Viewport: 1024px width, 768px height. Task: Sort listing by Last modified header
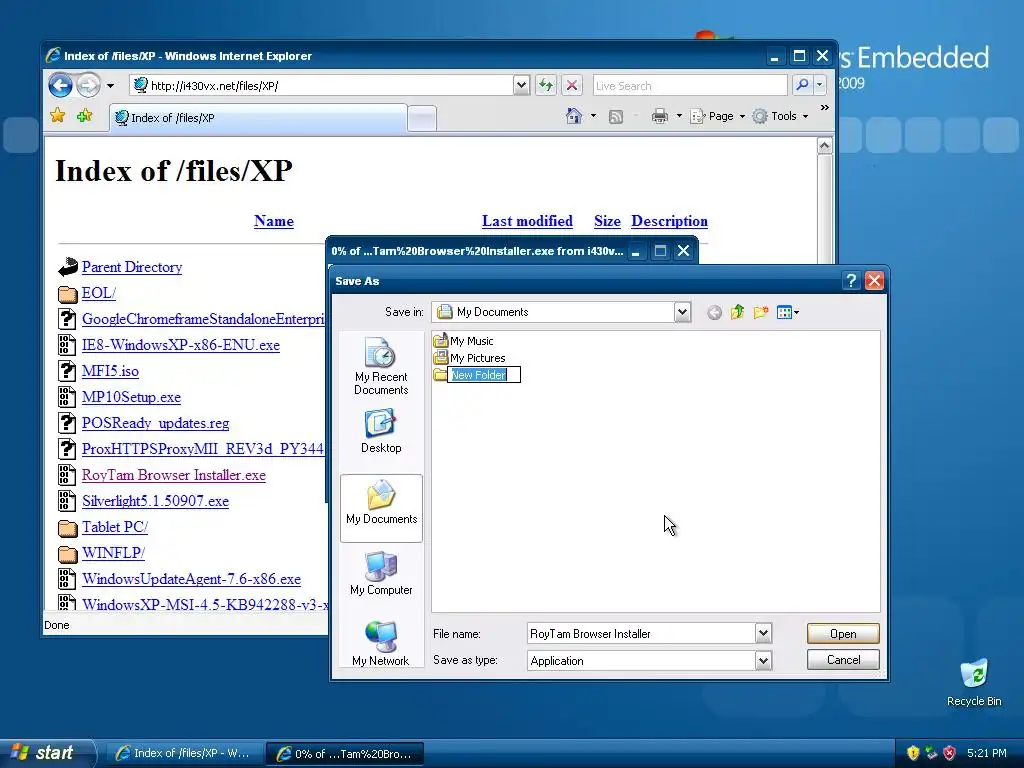(x=527, y=221)
